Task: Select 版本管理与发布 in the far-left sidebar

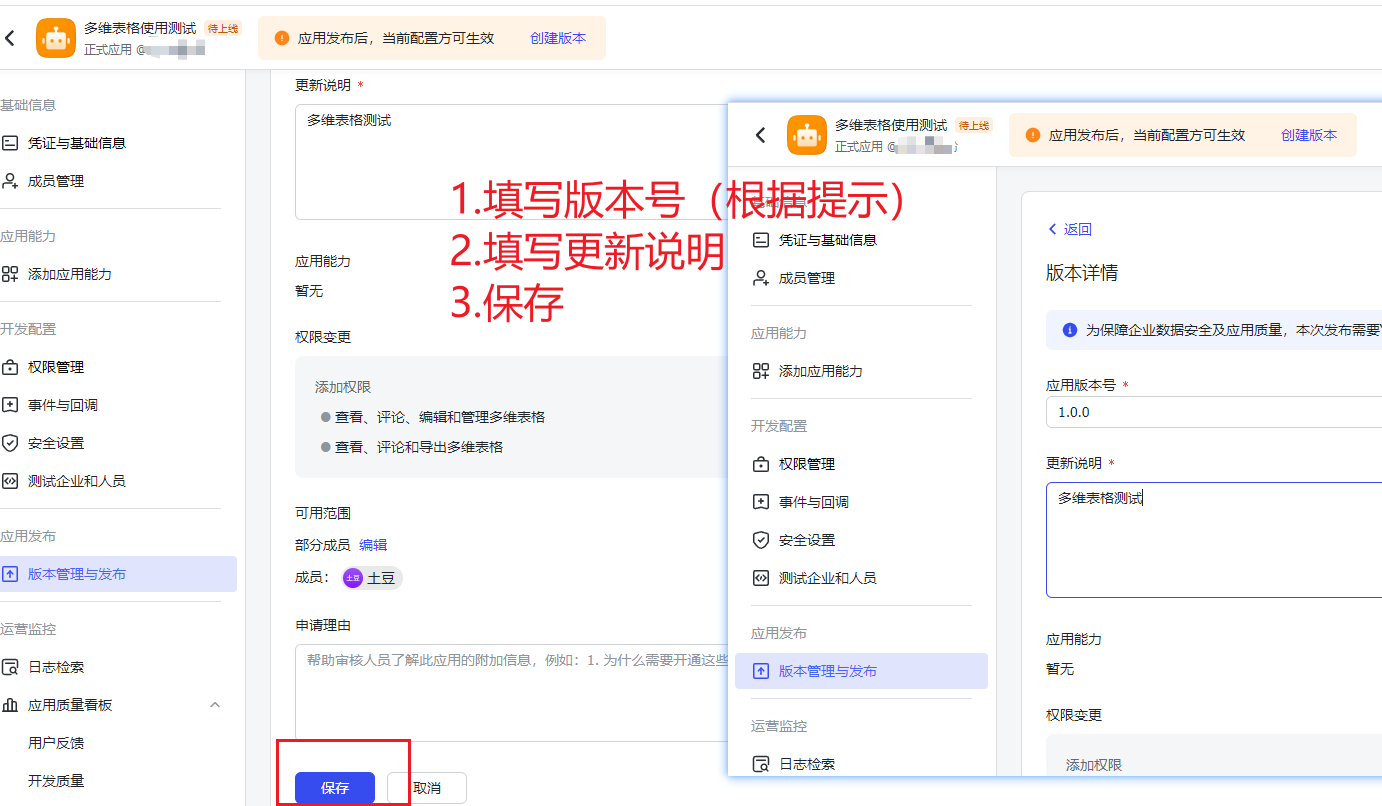Action: click(x=77, y=574)
